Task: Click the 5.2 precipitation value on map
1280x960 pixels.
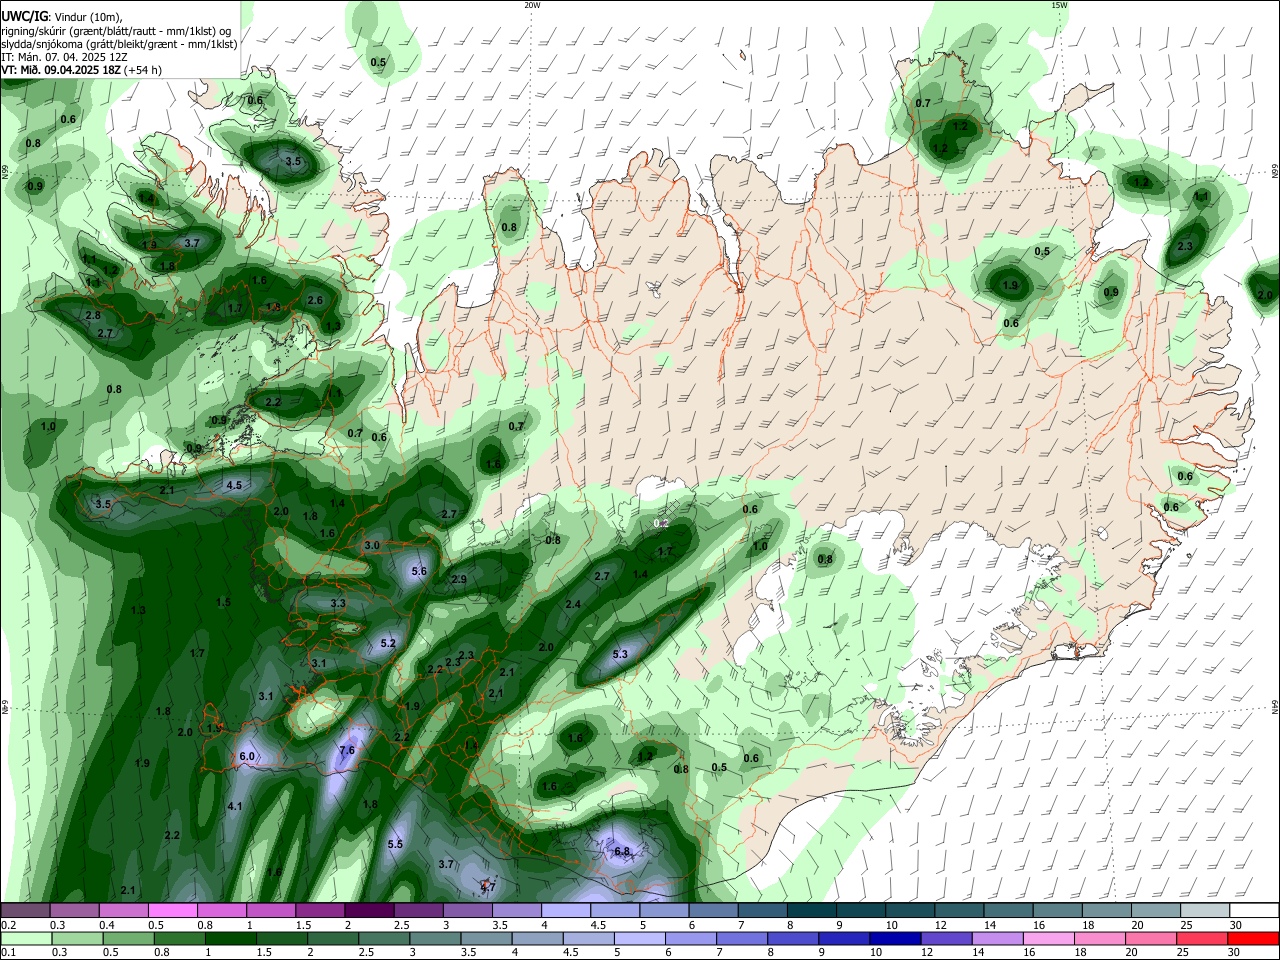Action: 388,643
